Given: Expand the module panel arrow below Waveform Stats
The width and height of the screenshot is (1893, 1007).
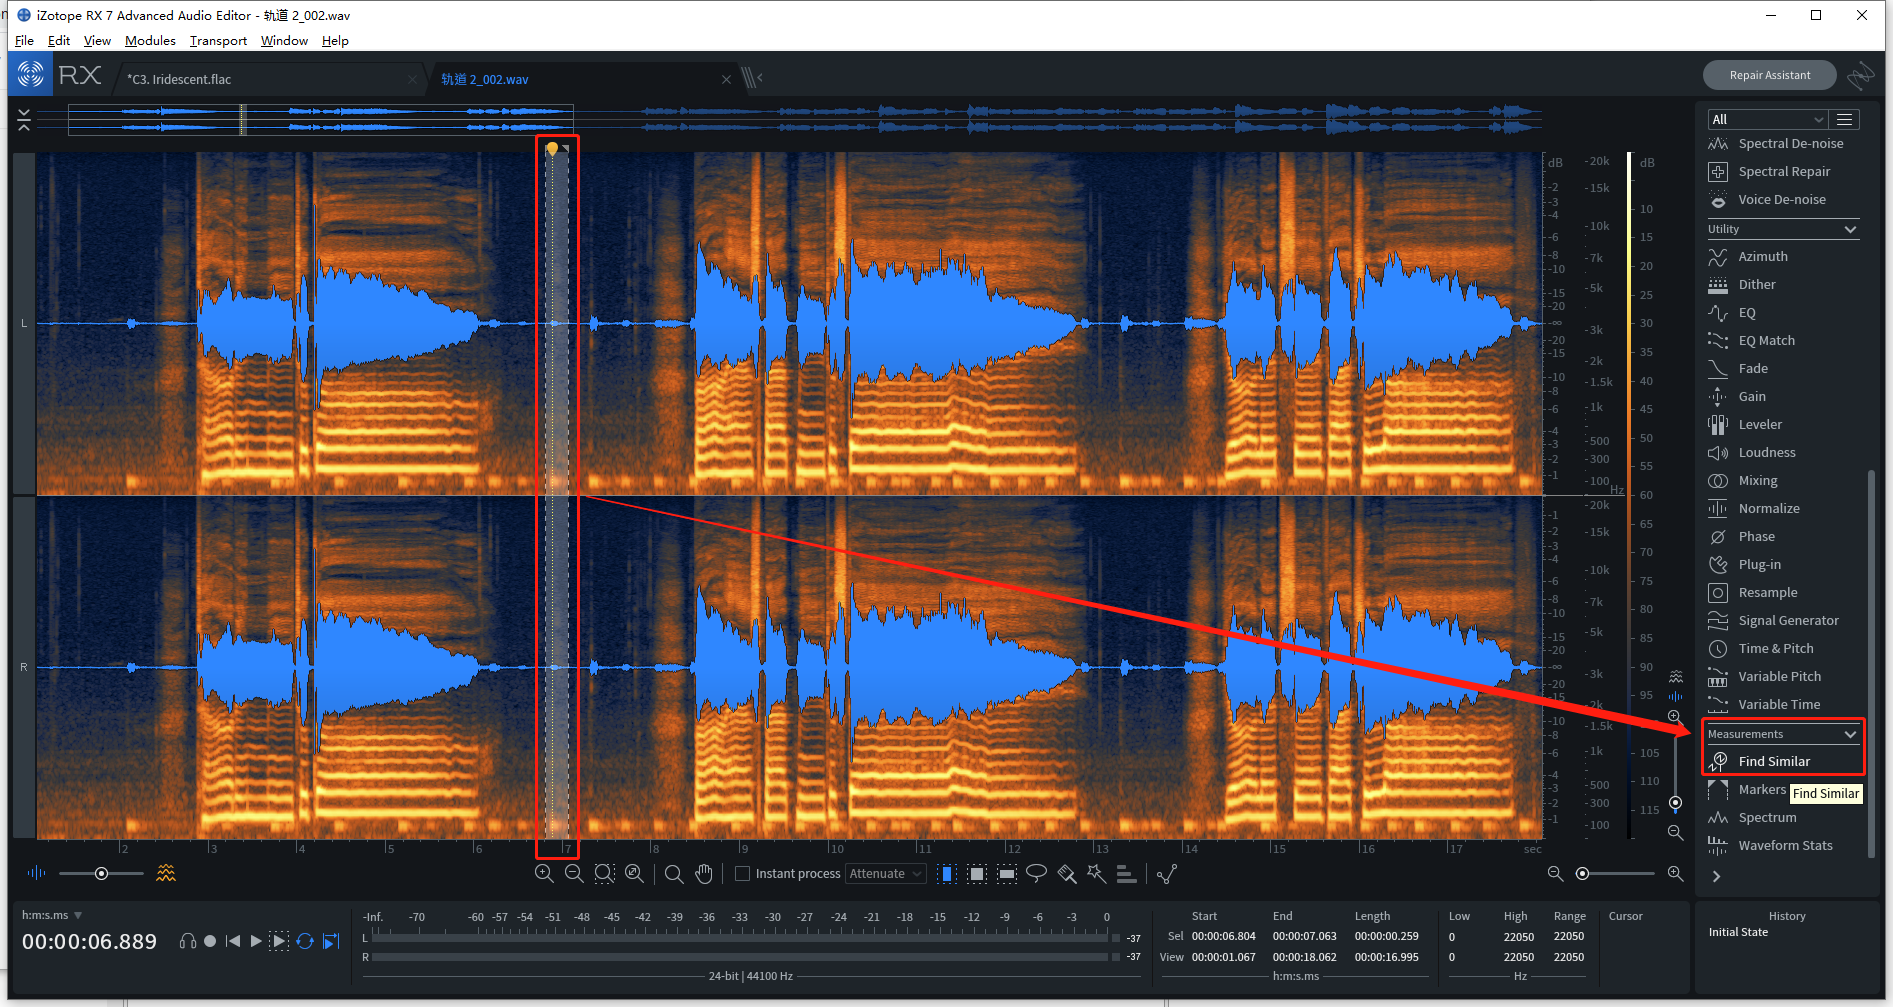Looking at the screenshot, I should click(1717, 877).
